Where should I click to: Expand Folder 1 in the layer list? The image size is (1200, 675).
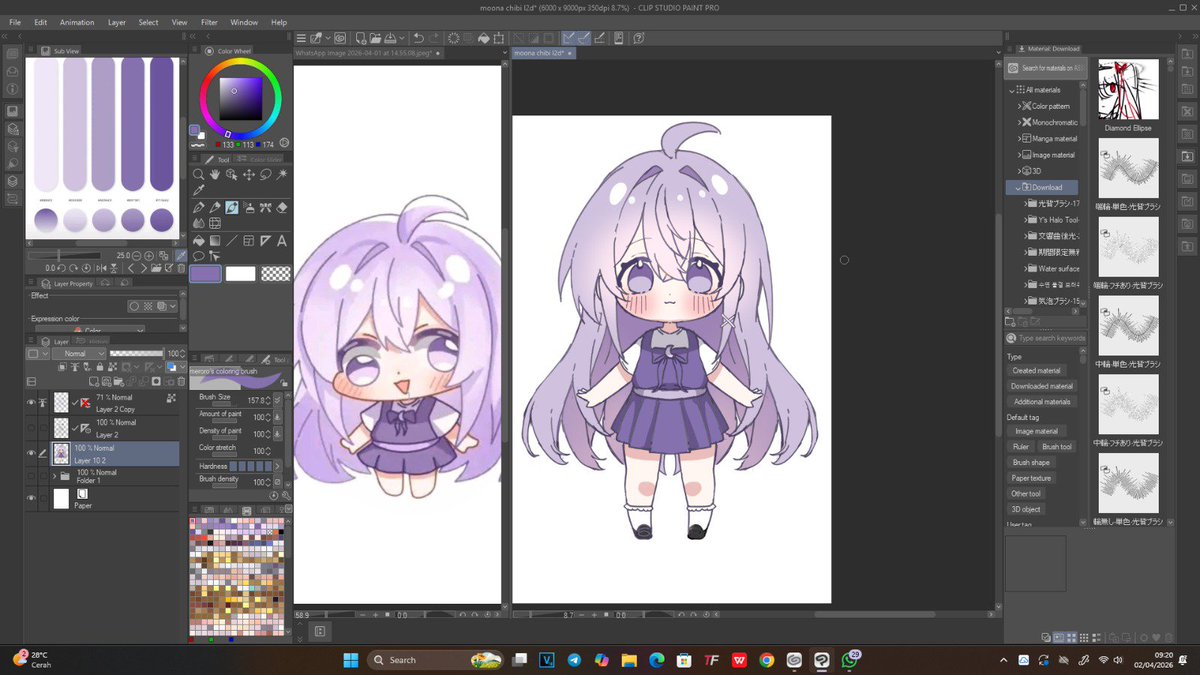(x=55, y=476)
